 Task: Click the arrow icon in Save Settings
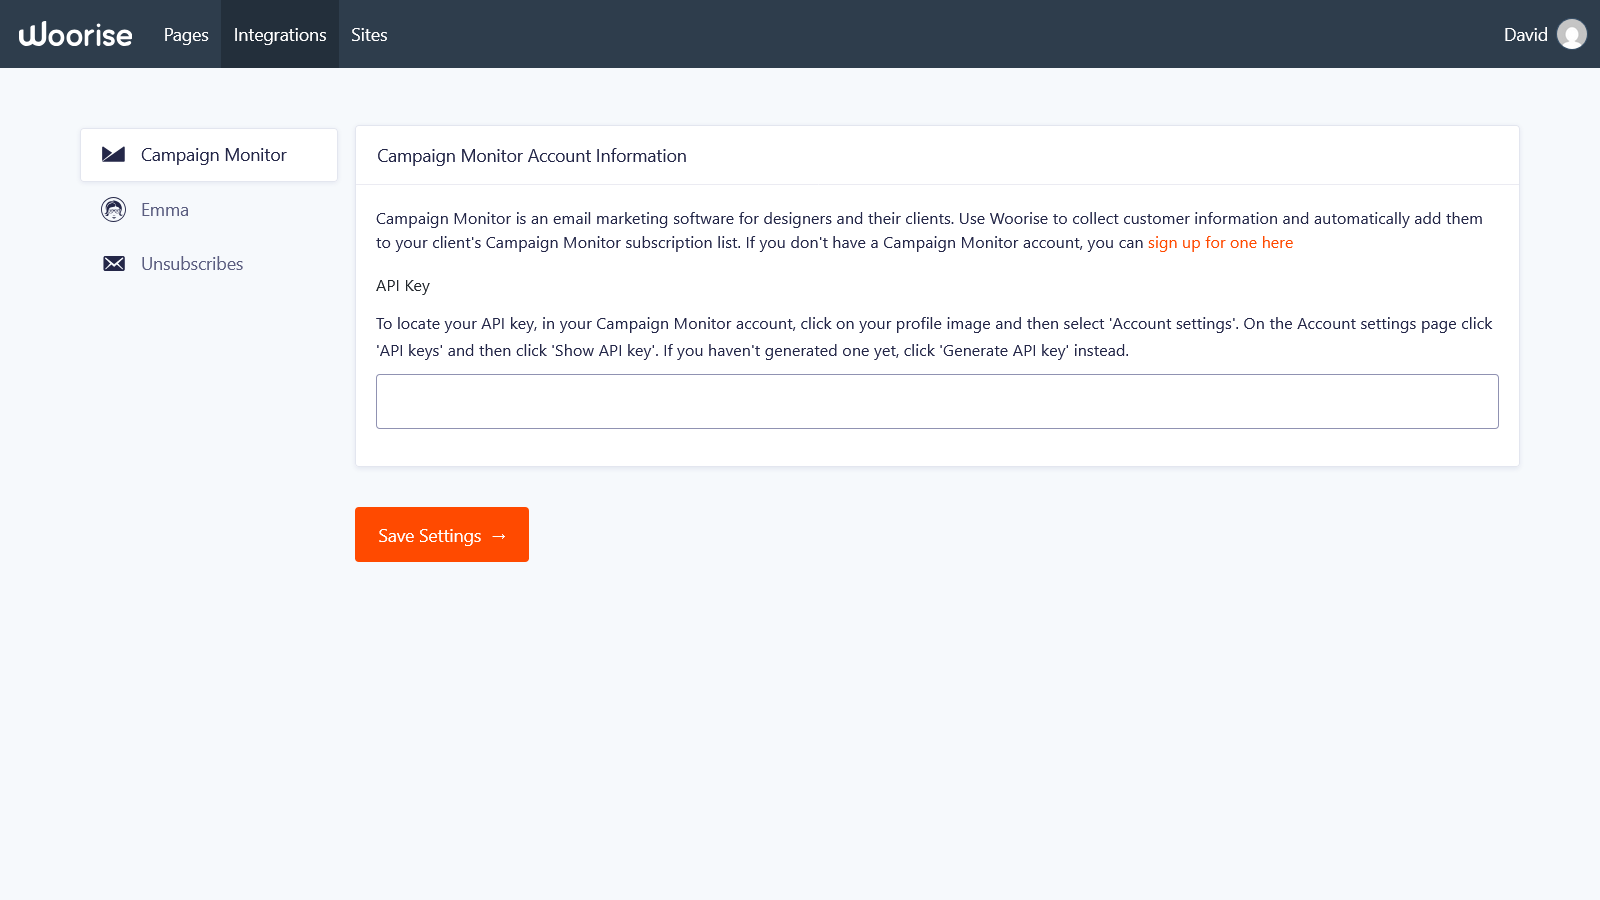pyautogui.click(x=499, y=536)
